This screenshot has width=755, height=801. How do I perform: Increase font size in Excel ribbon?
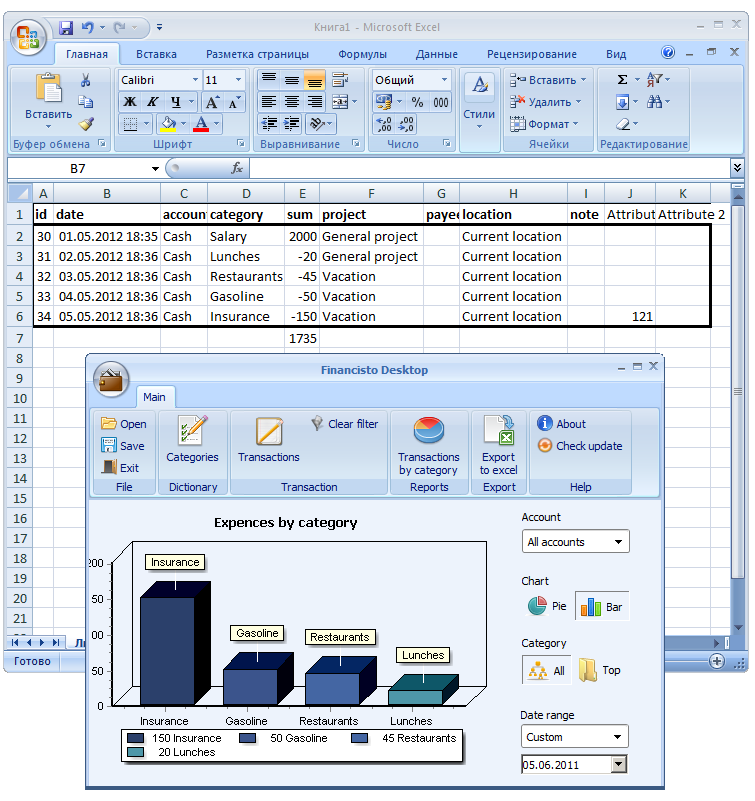(x=213, y=102)
